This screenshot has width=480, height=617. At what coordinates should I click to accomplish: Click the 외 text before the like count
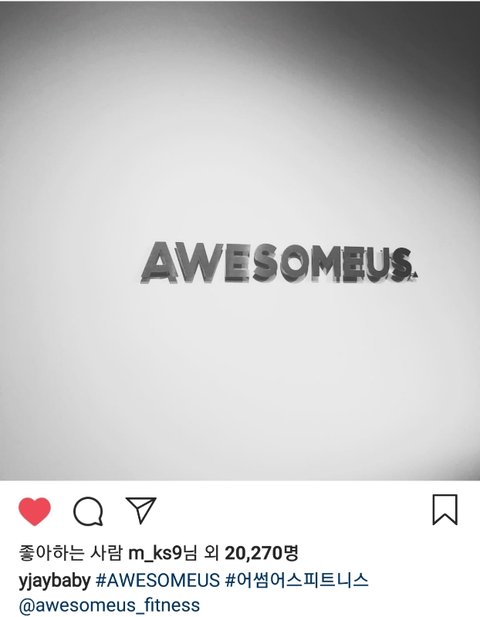pyautogui.click(x=211, y=553)
